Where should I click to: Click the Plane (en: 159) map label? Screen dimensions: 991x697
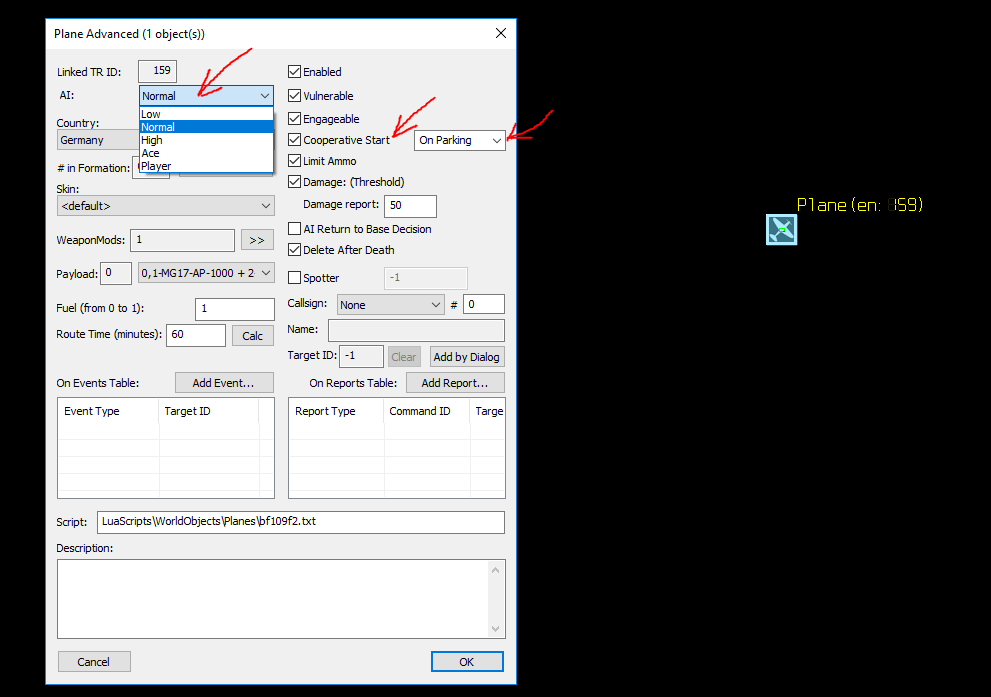point(860,205)
